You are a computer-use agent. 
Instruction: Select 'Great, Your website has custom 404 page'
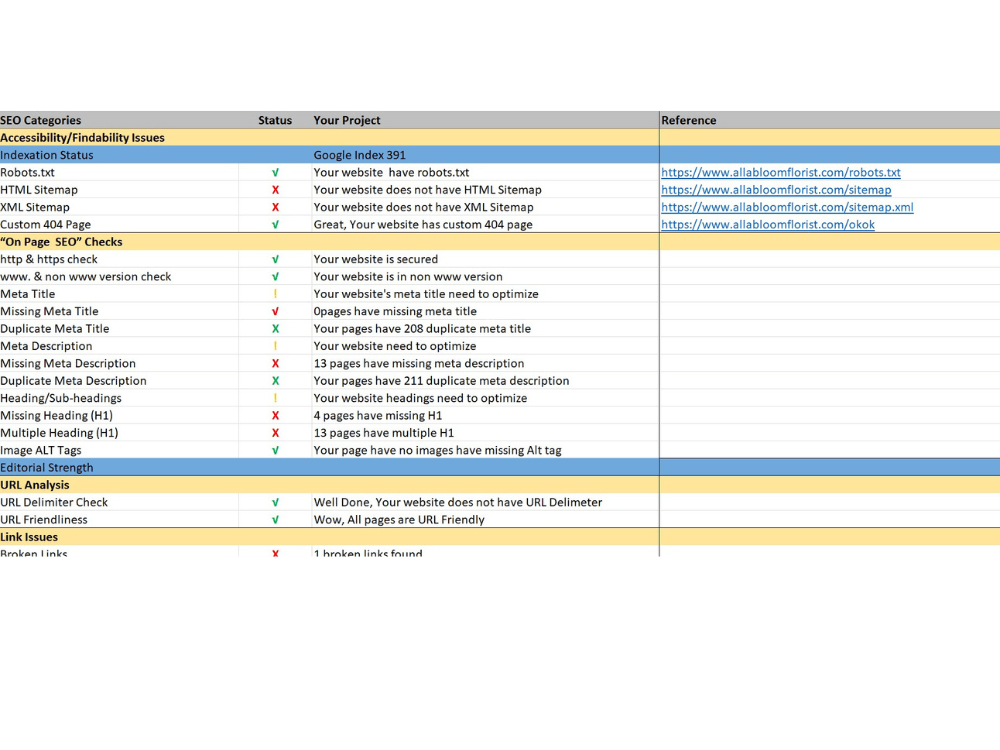(485, 224)
